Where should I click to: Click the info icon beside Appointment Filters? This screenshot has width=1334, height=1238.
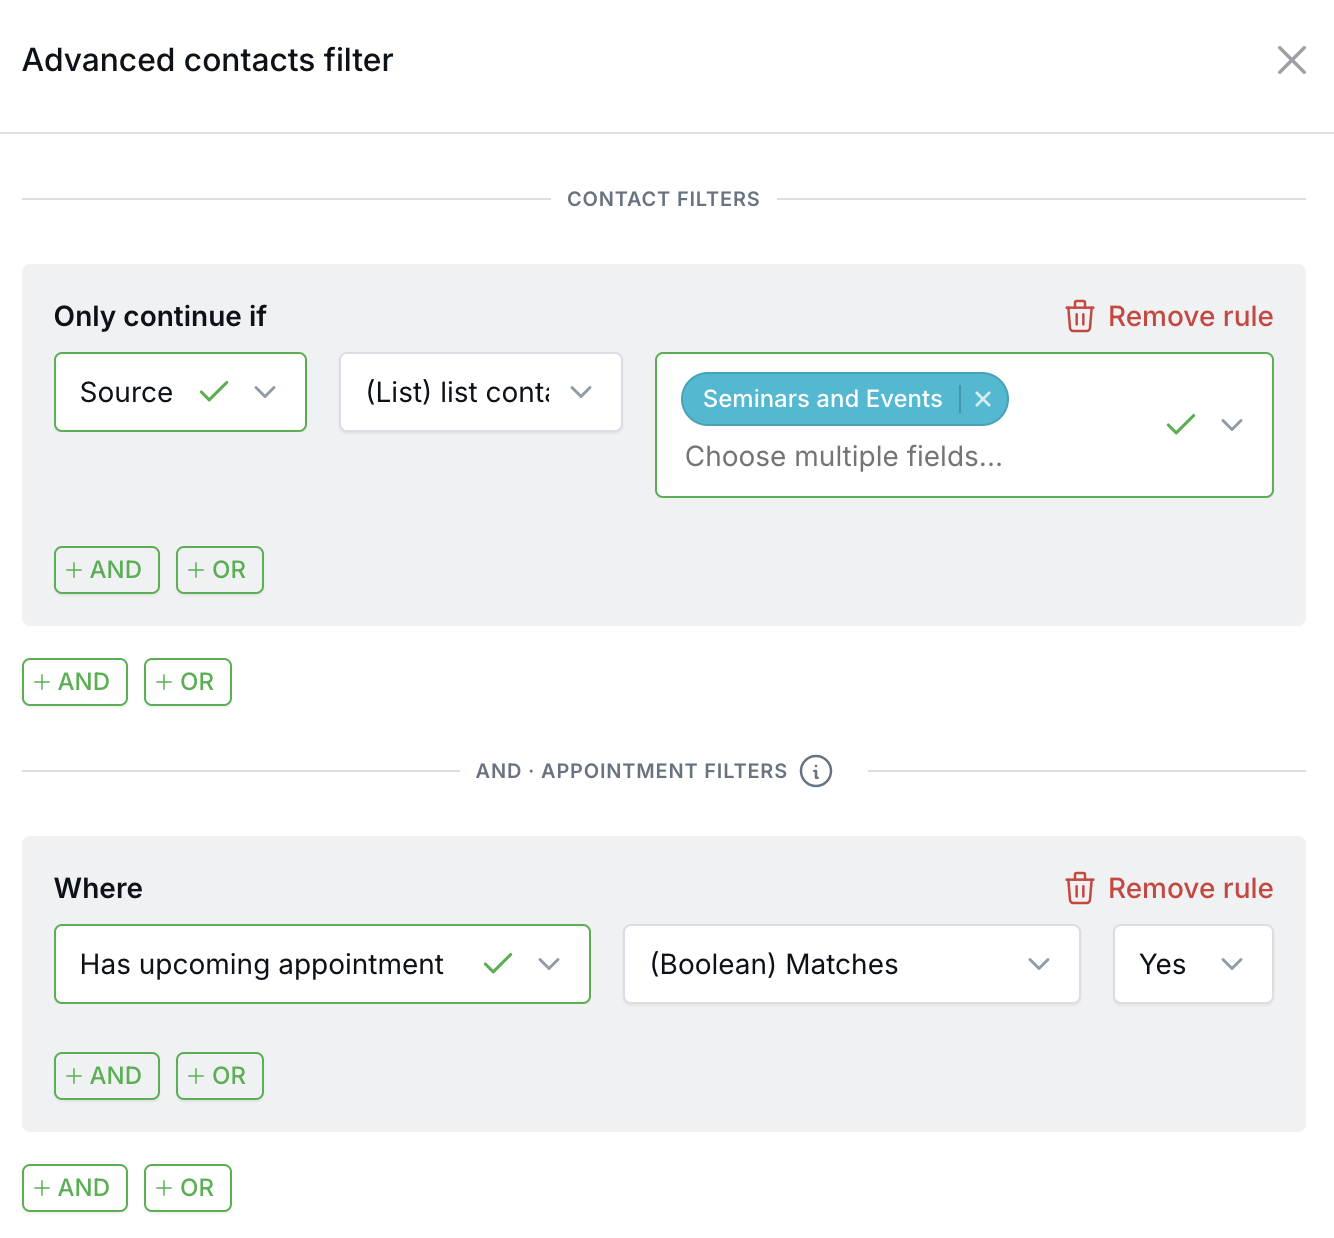tap(816, 771)
